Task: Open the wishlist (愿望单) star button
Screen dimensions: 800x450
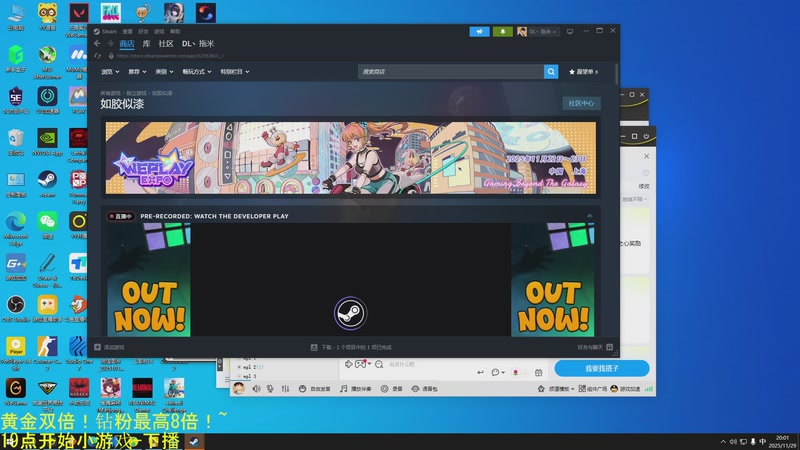Action: [584, 72]
